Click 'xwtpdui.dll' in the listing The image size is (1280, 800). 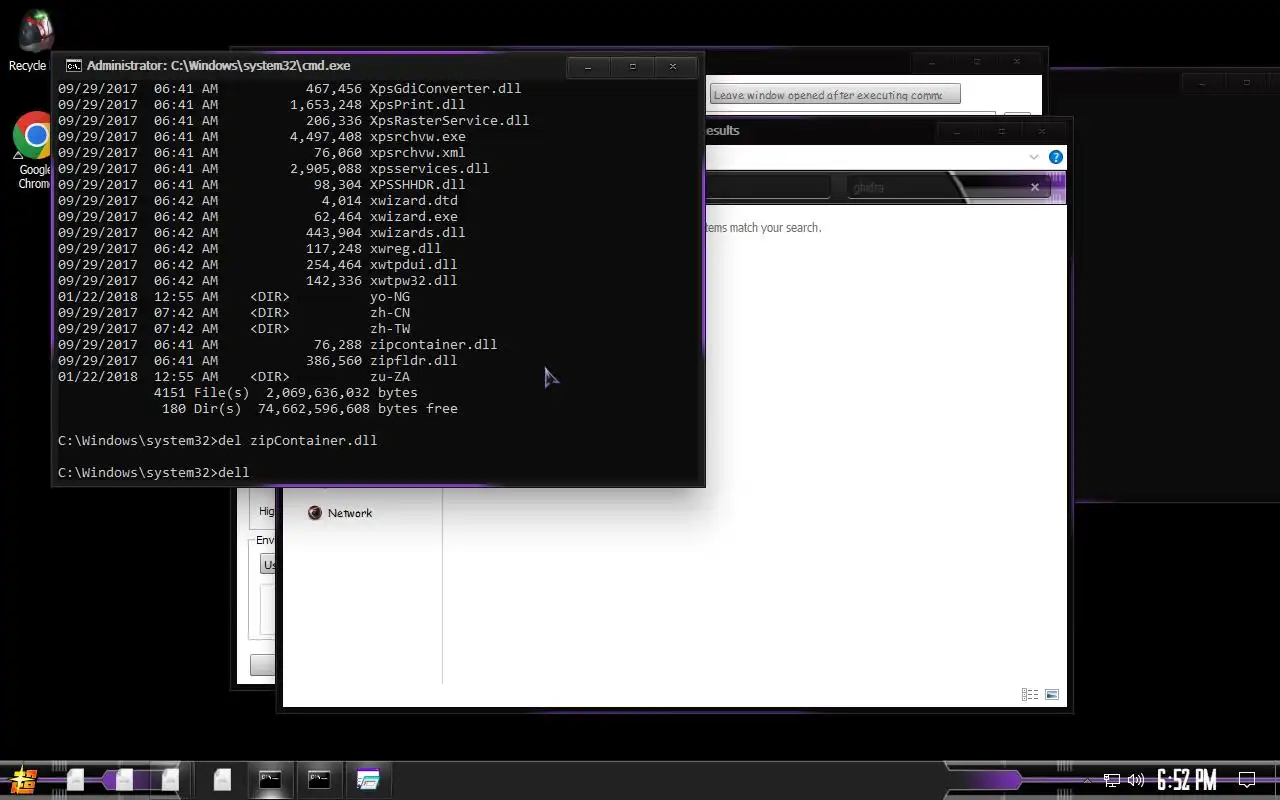pyautogui.click(x=413, y=264)
